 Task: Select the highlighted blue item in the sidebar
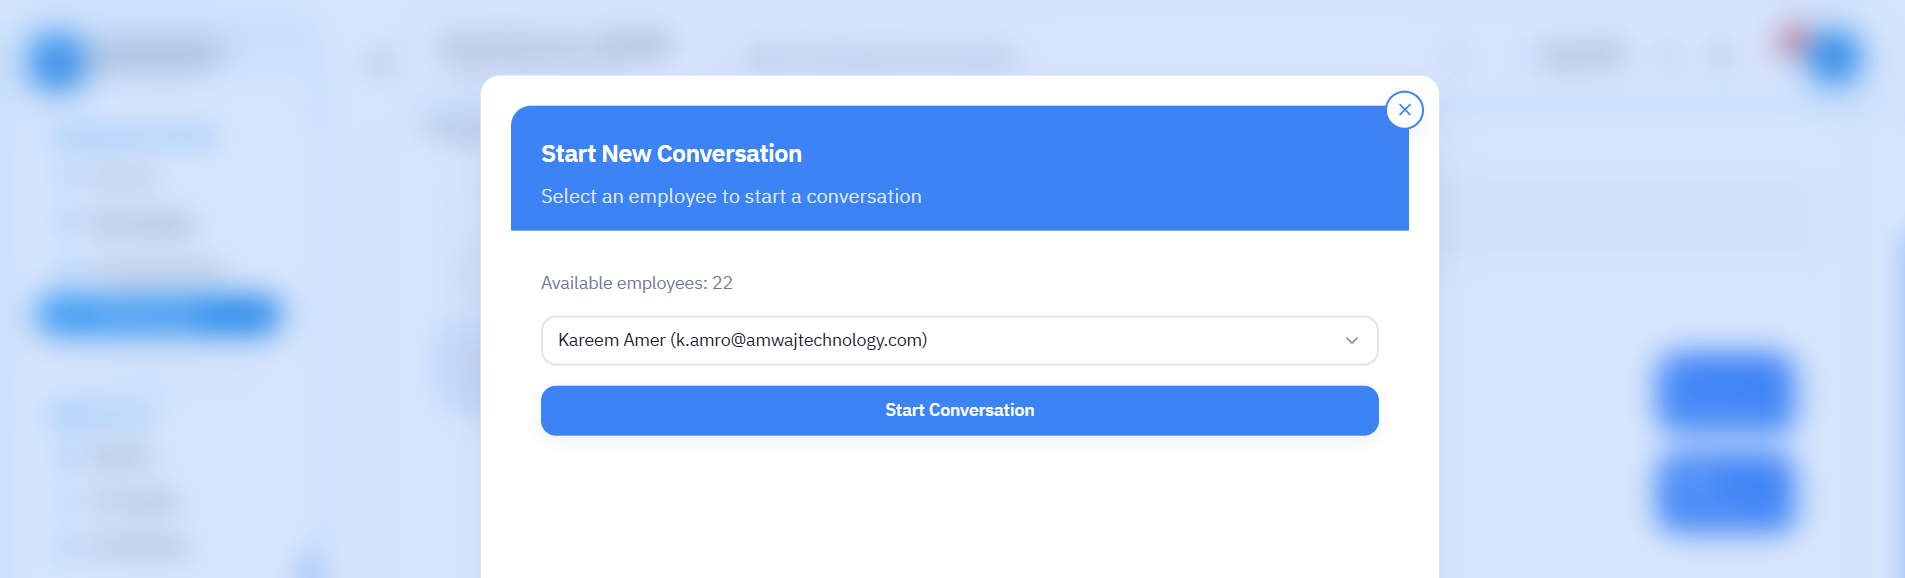158,314
